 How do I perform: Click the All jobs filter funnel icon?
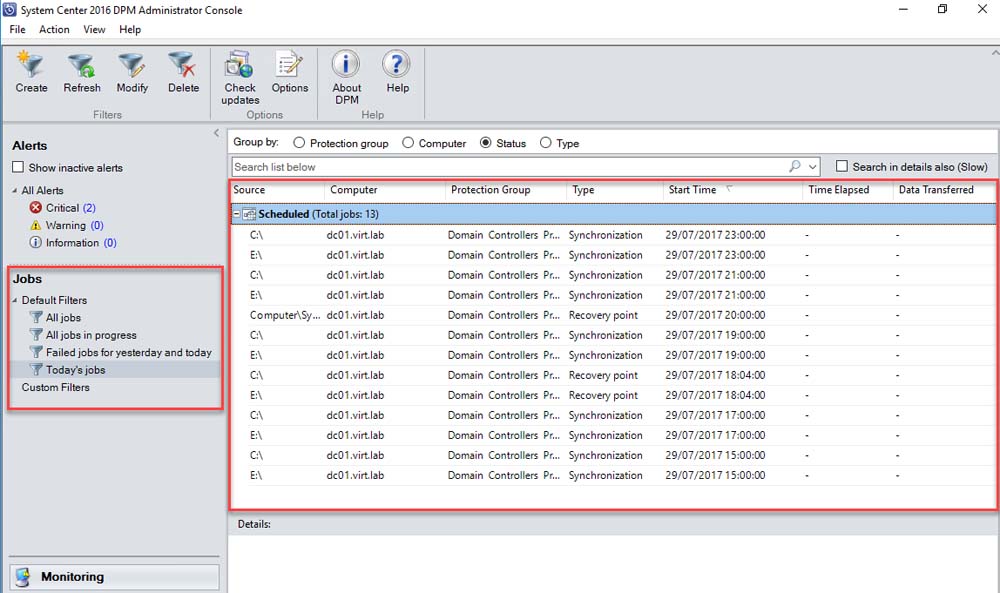[x=36, y=317]
